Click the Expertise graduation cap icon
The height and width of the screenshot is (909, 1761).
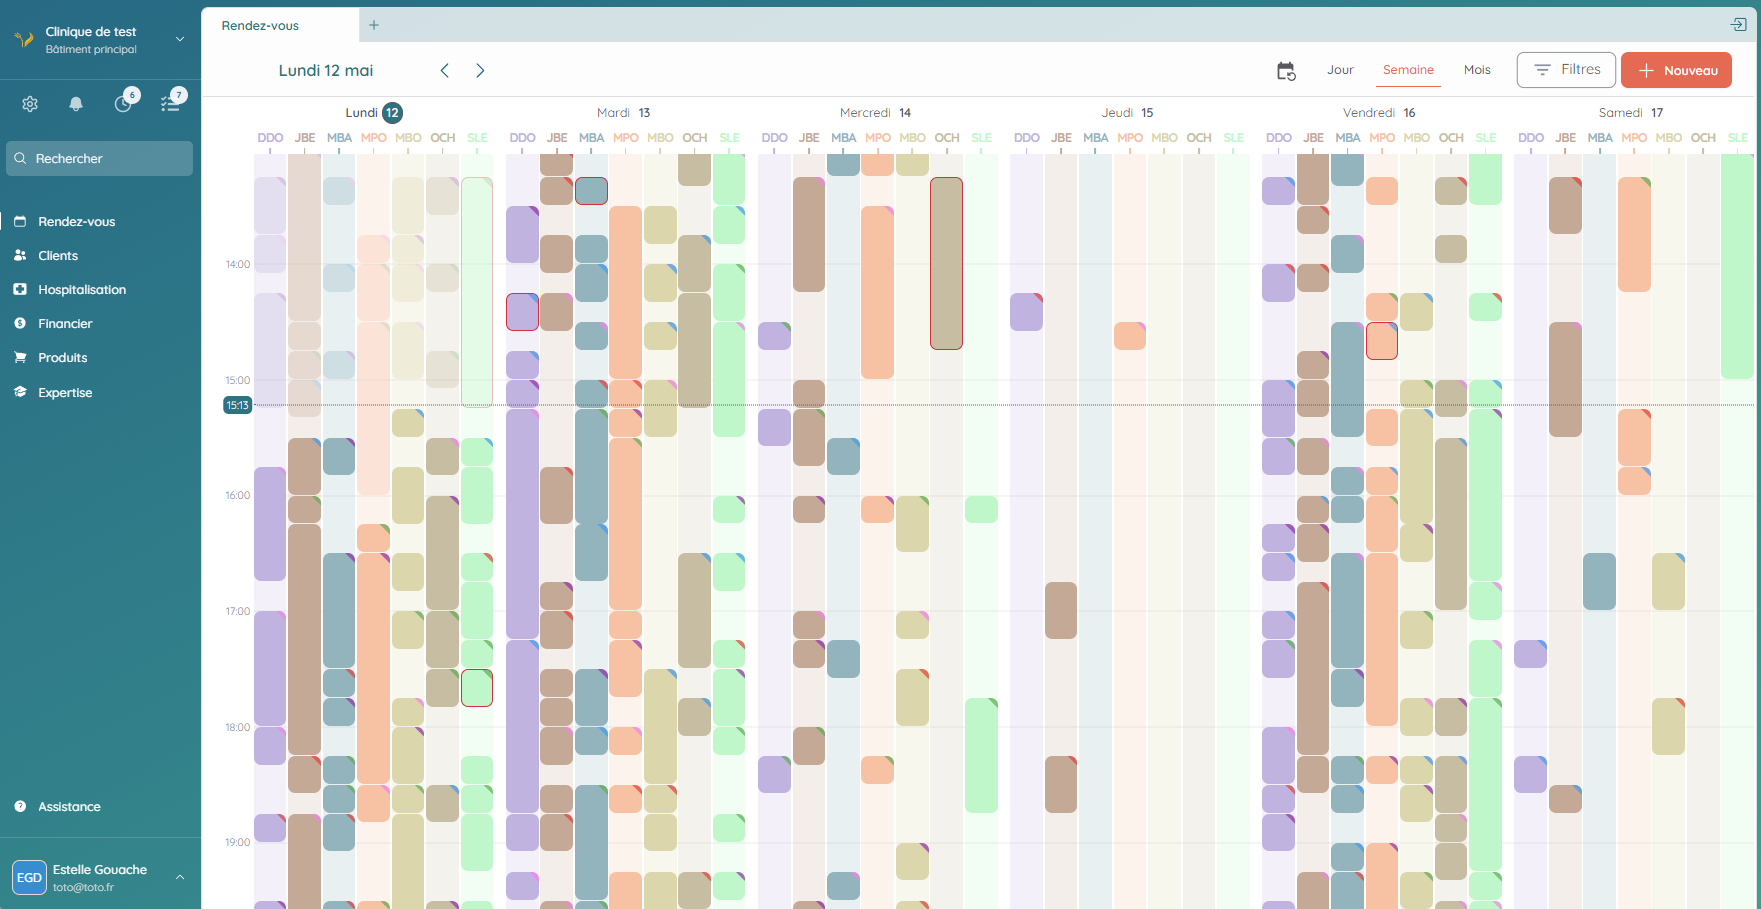20,392
